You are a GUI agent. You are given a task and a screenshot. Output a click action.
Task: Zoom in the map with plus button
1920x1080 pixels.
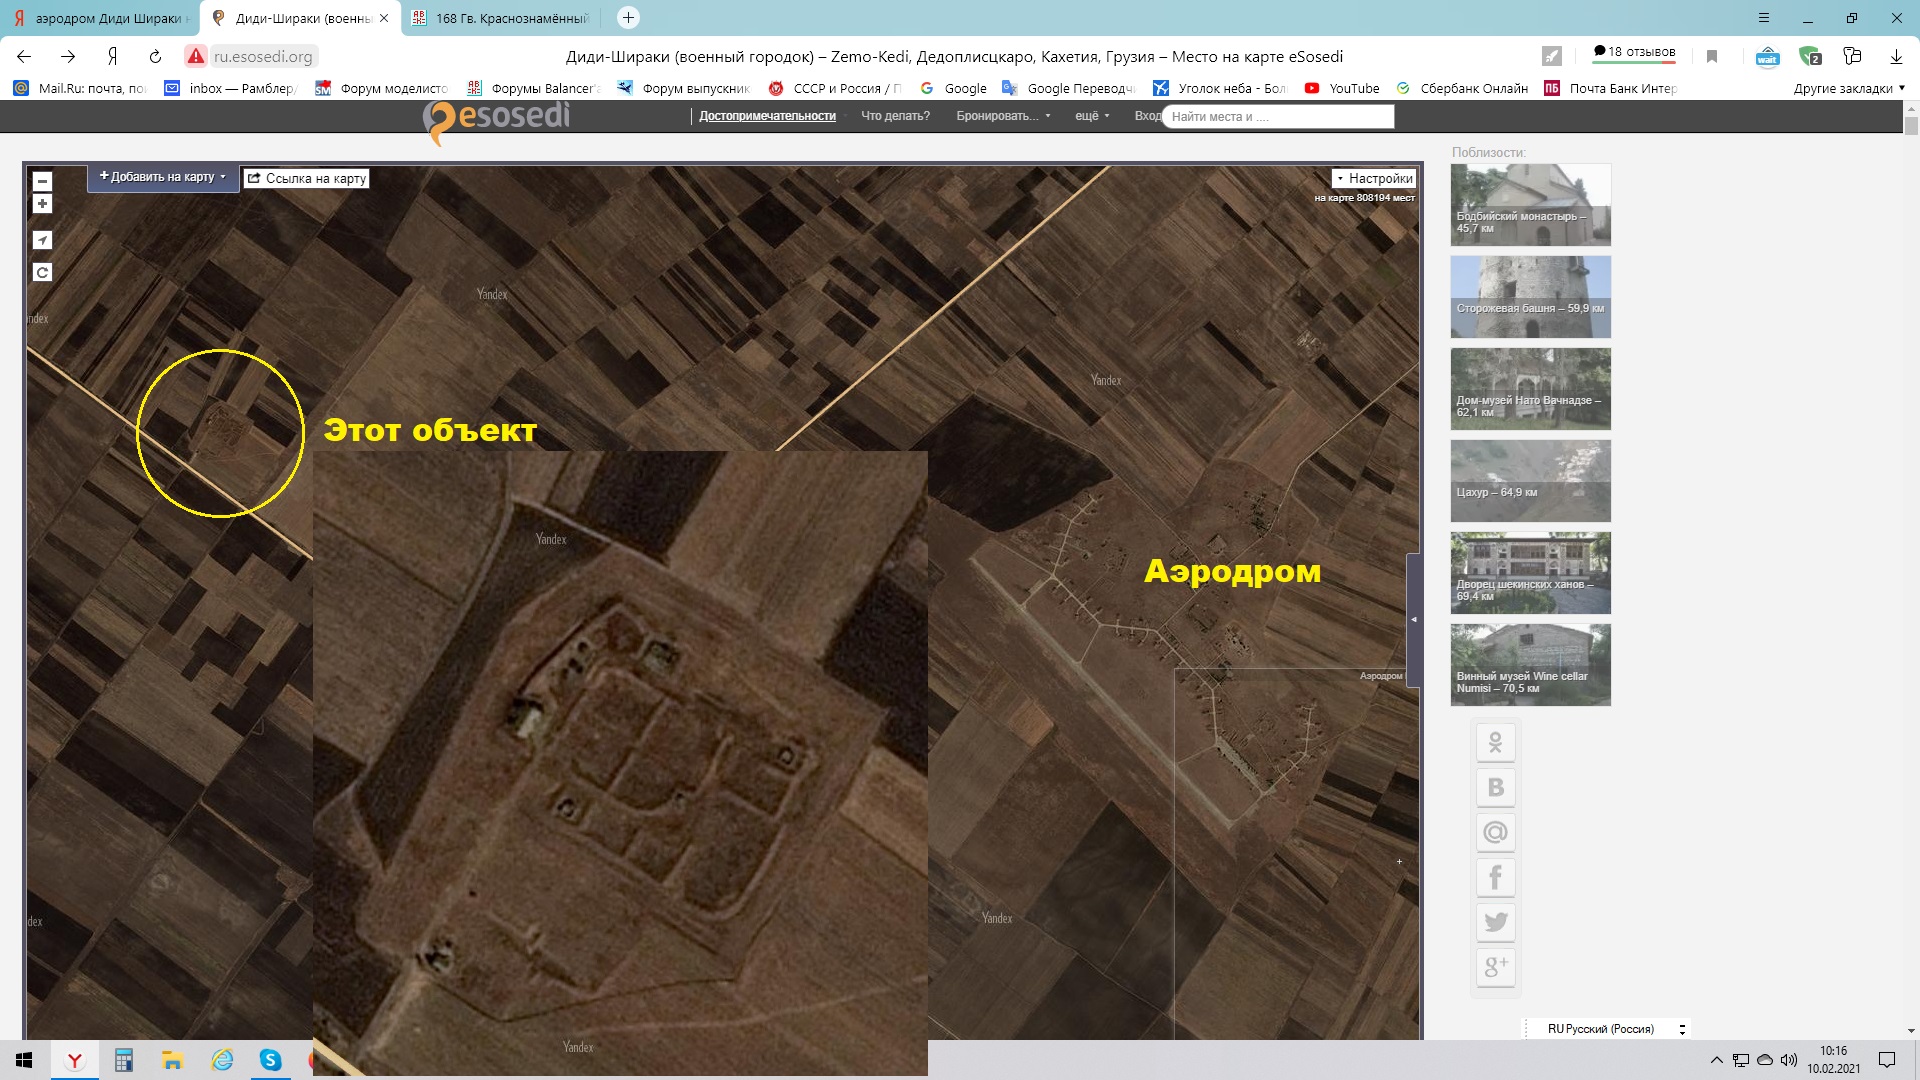click(x=42, y=204)
